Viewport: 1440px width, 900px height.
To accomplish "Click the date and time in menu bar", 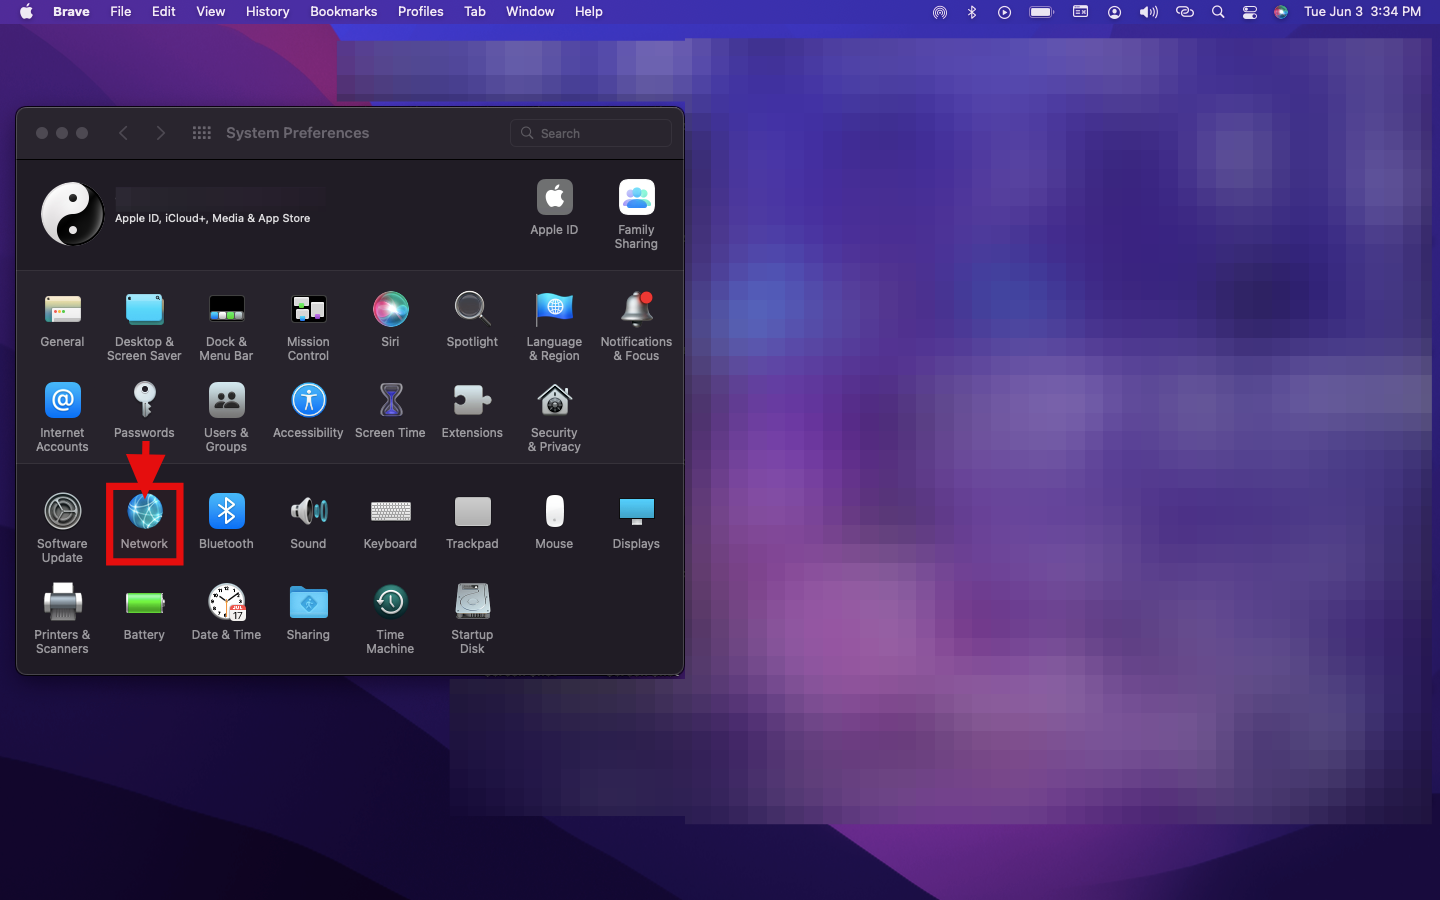I will [1362, 12].
